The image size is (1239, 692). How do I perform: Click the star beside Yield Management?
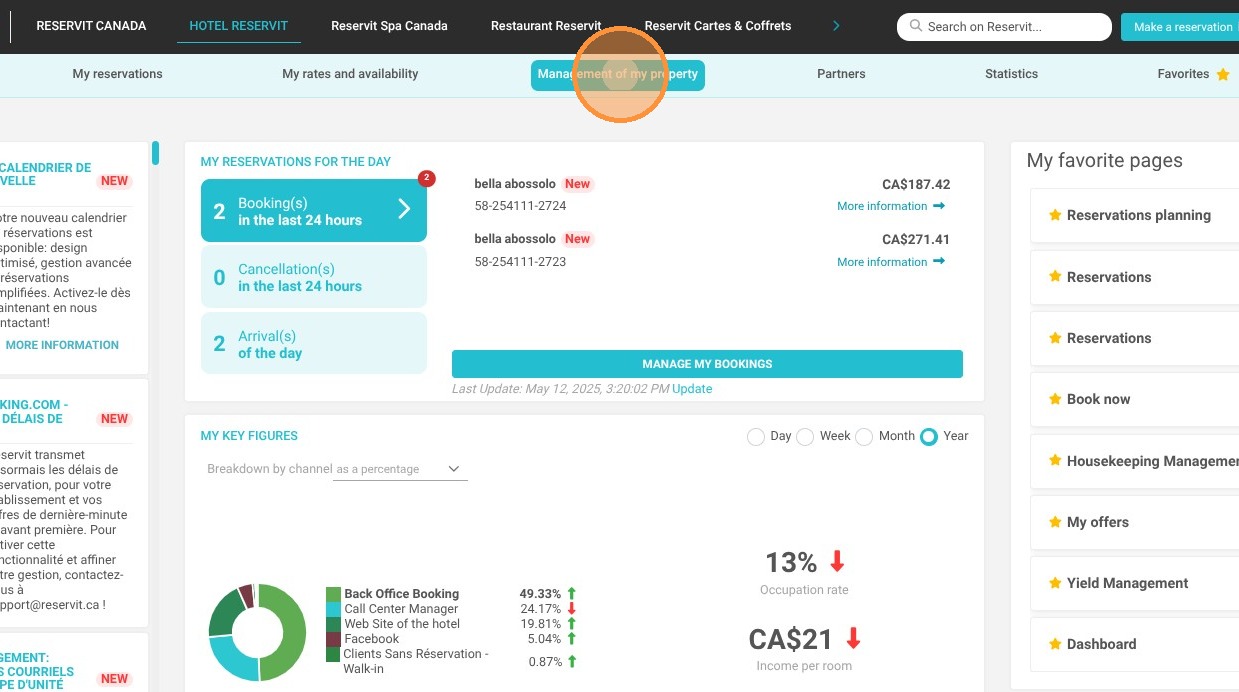point(1054,583)
